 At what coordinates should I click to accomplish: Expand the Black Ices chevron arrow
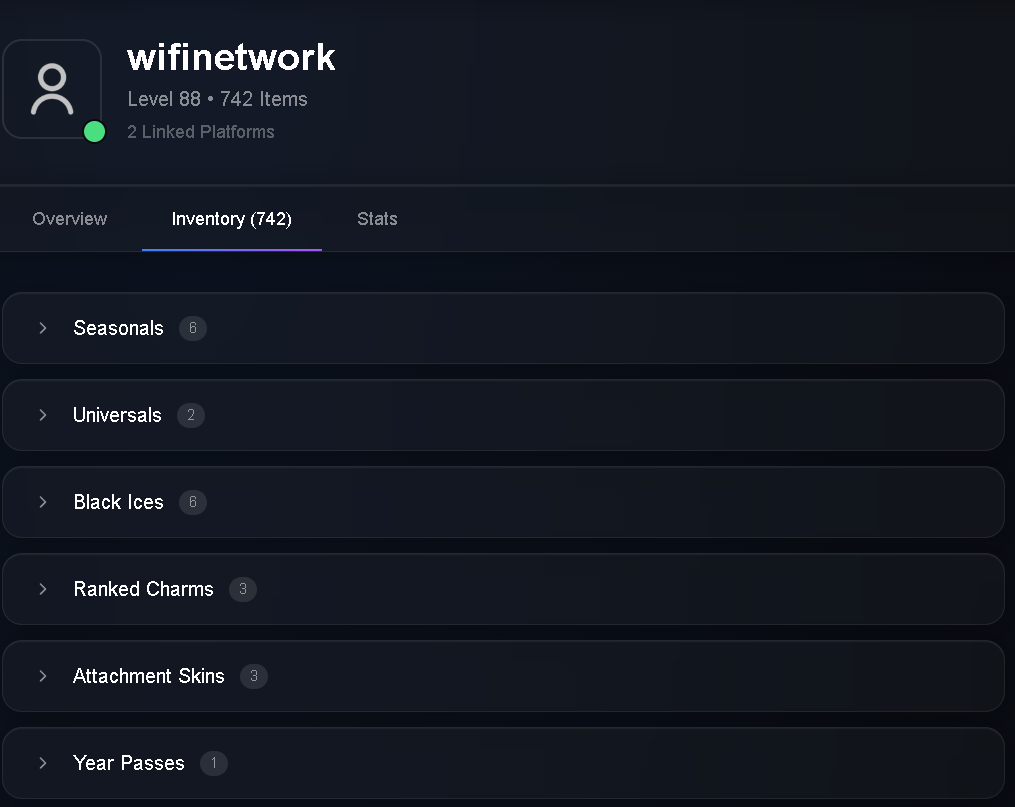coord(43,502)
